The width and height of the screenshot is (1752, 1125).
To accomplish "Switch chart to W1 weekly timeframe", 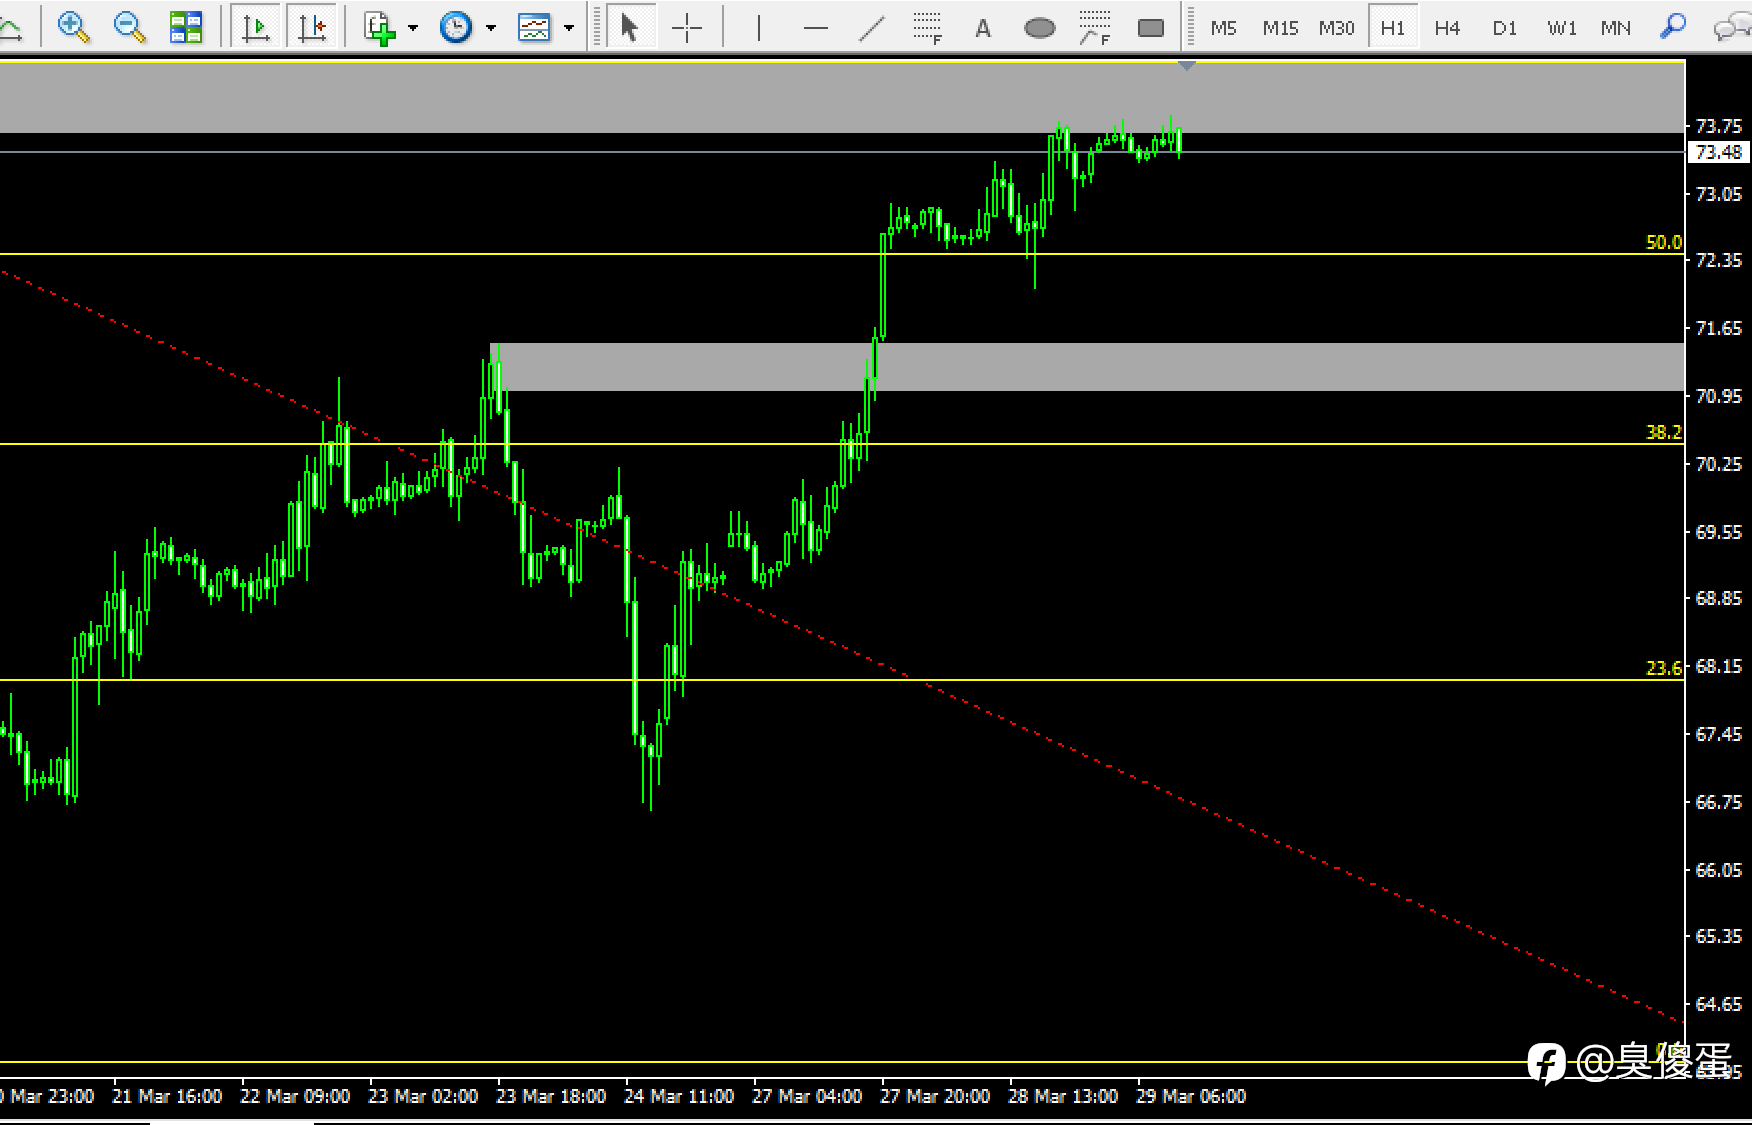I will tap(1561, 28).
